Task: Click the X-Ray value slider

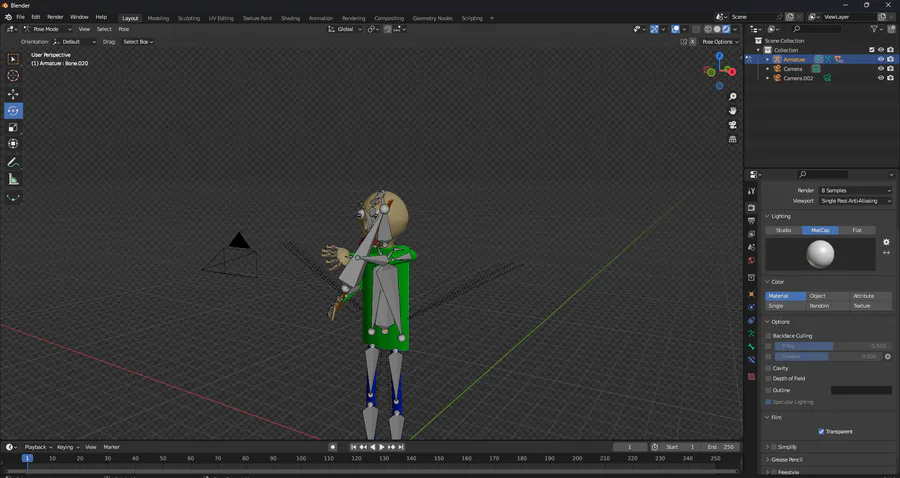Action: pos(831,346)
